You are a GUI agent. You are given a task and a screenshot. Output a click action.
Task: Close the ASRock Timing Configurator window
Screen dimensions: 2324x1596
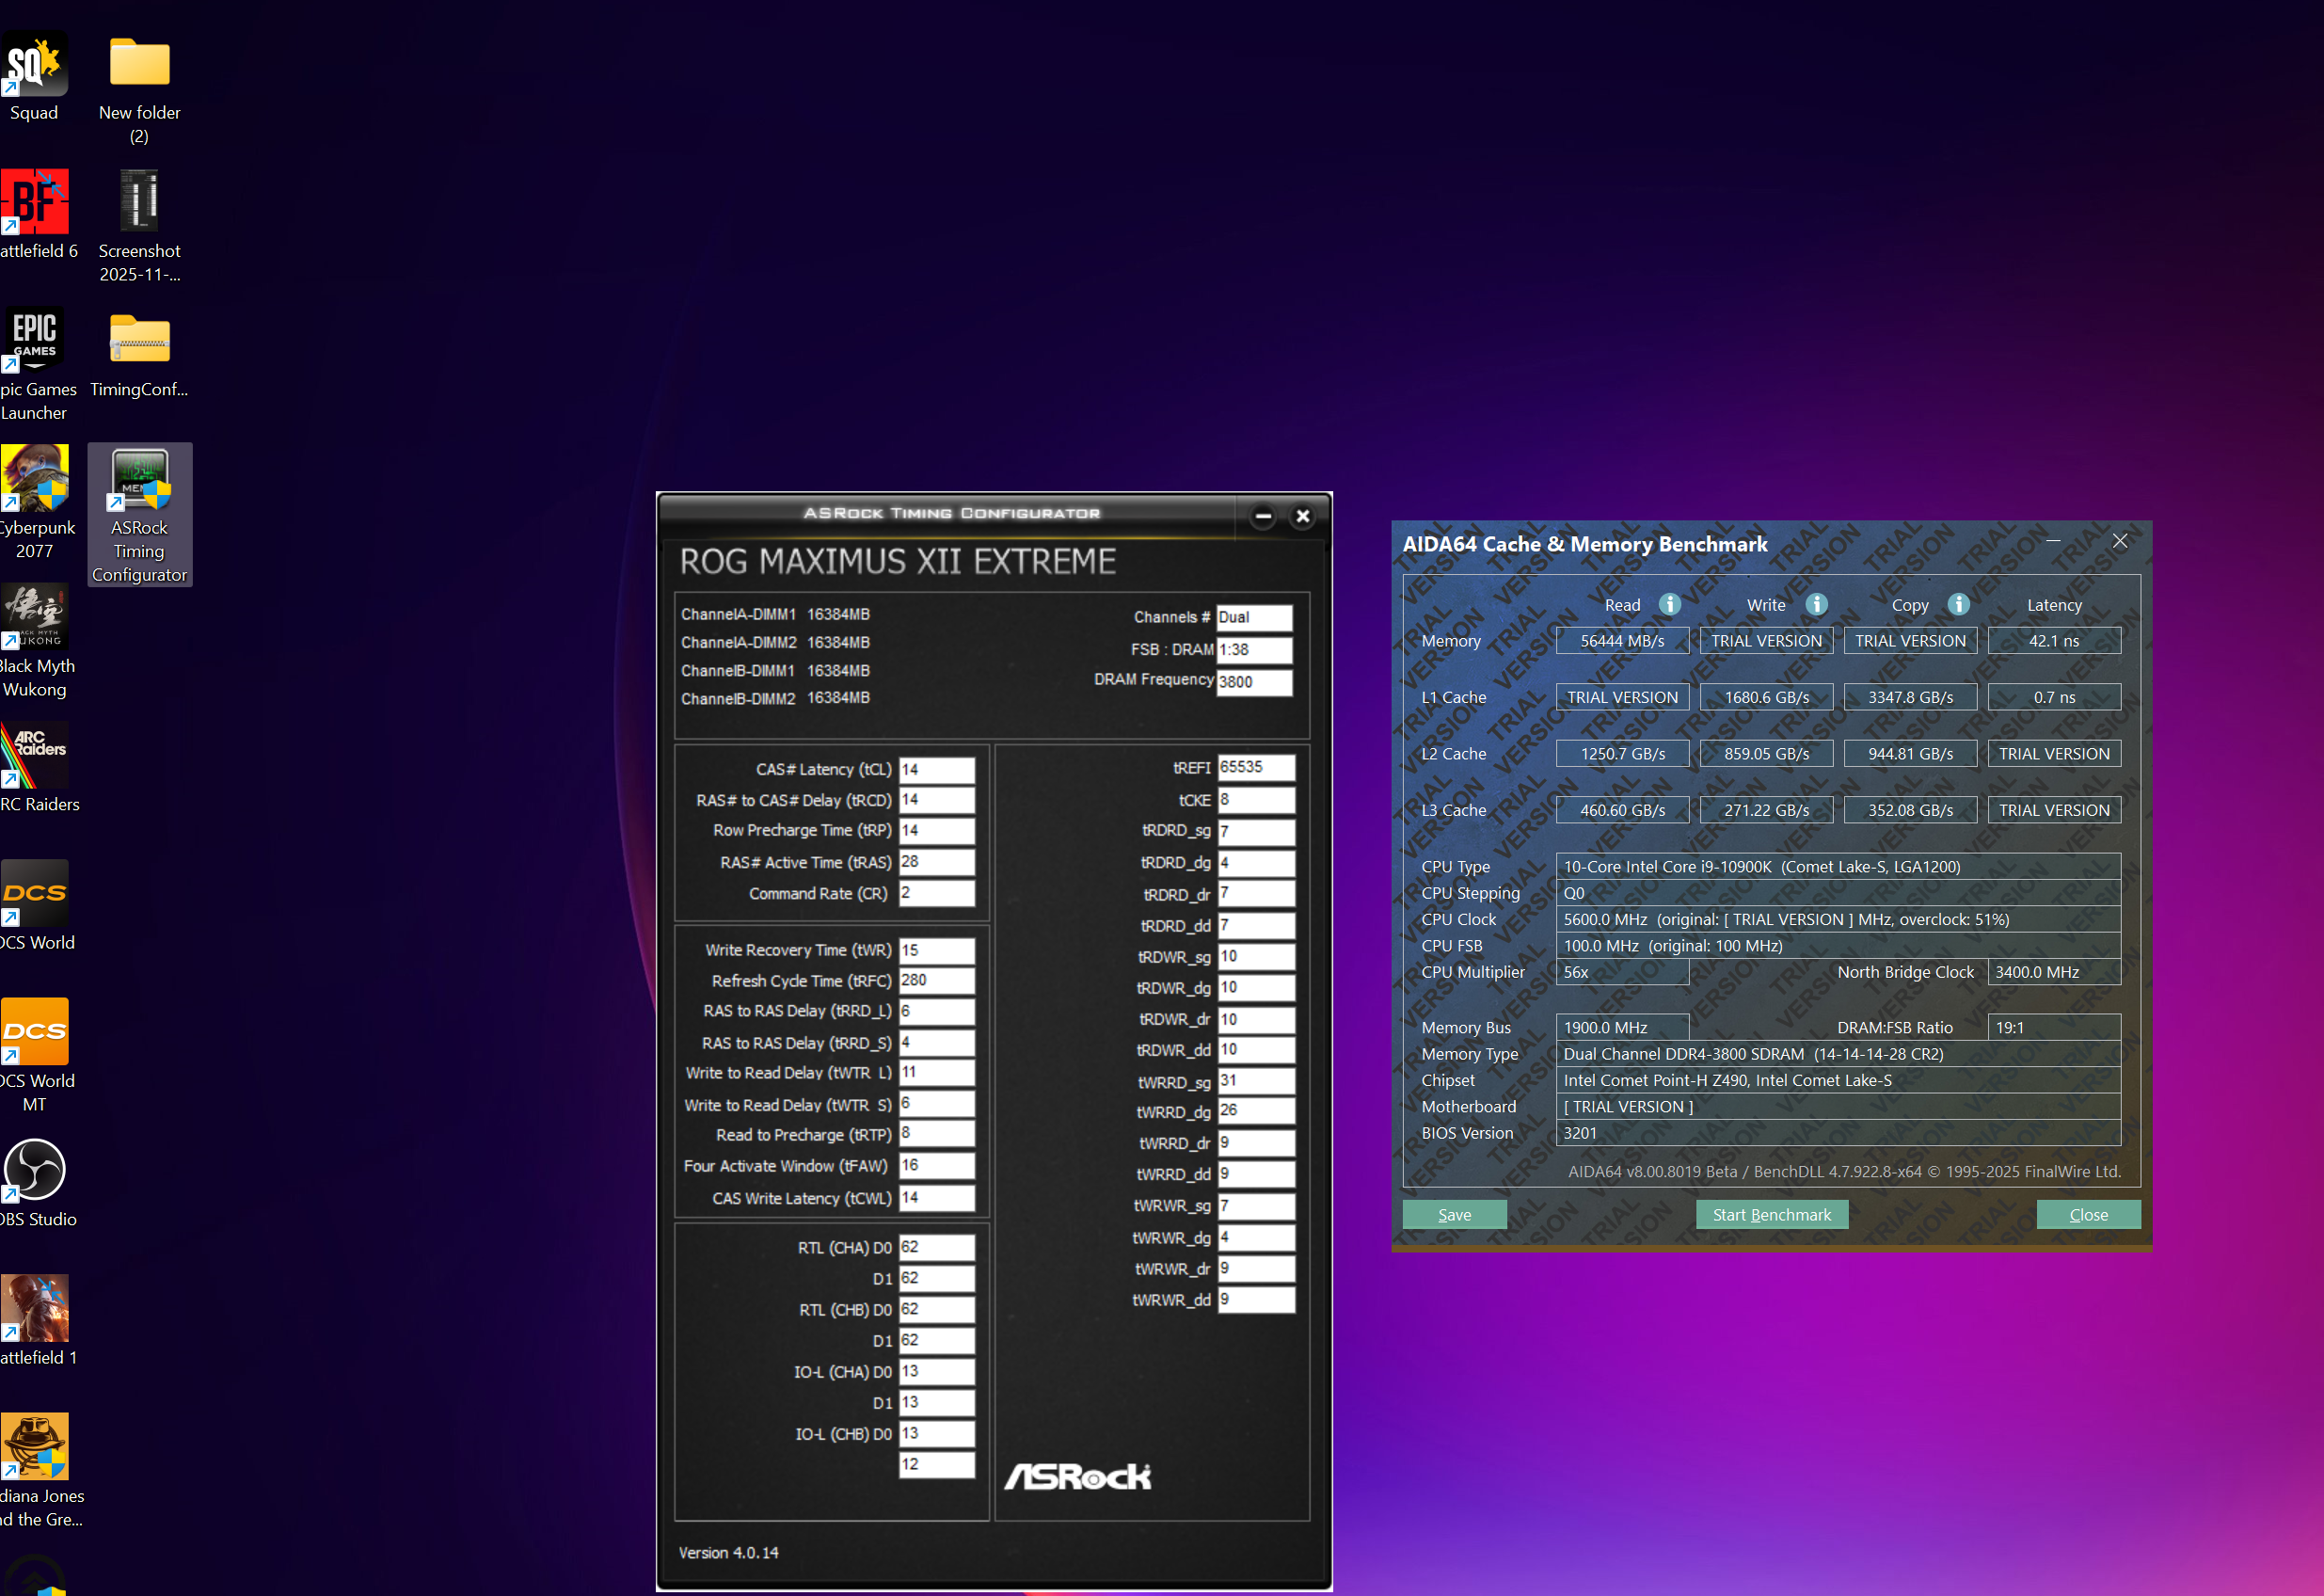pyautogui.click(x=1302, y=516)
